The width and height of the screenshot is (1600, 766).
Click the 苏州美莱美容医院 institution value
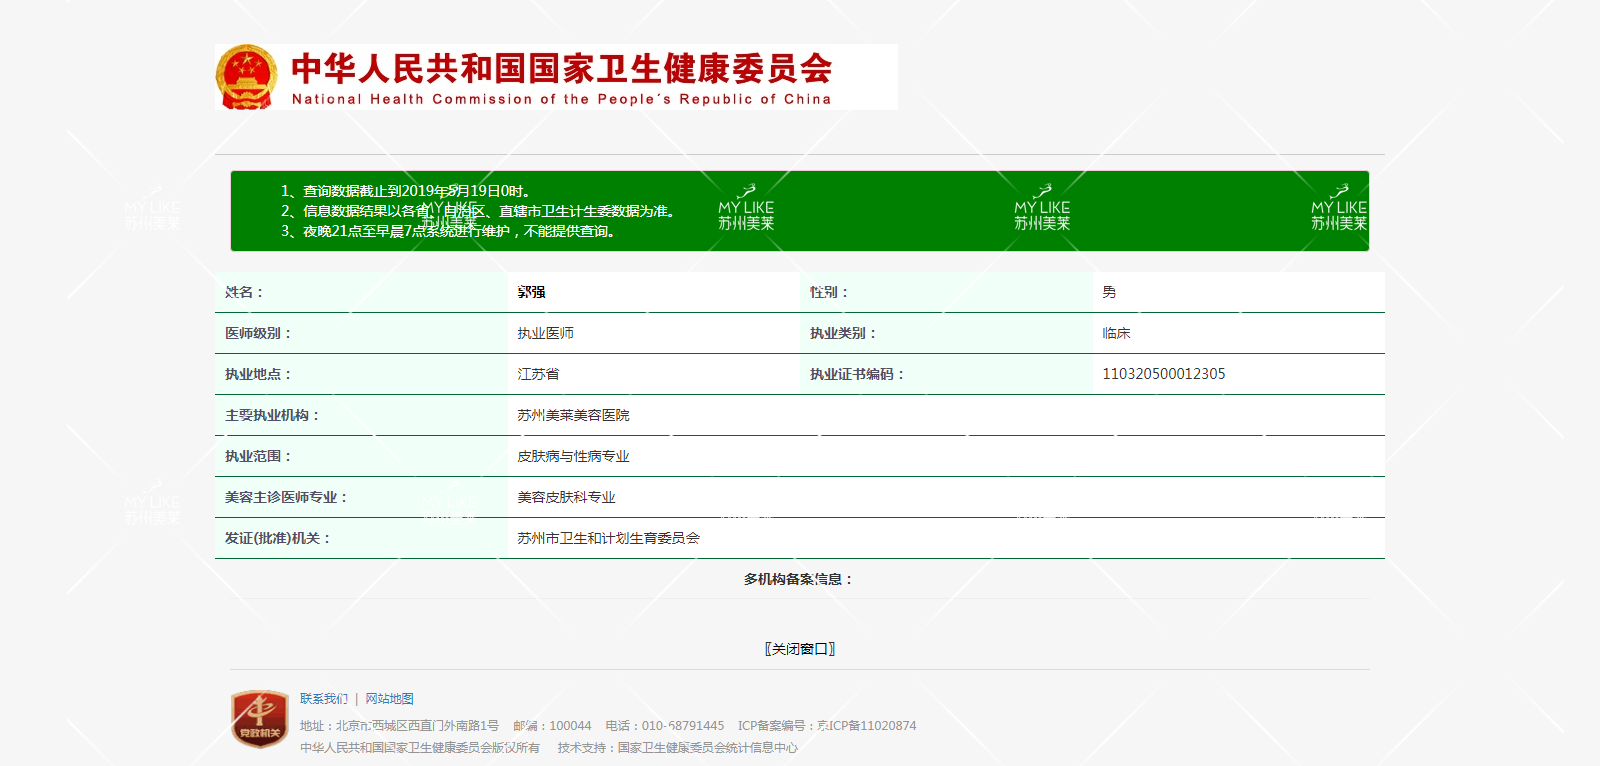pos(573,415)
